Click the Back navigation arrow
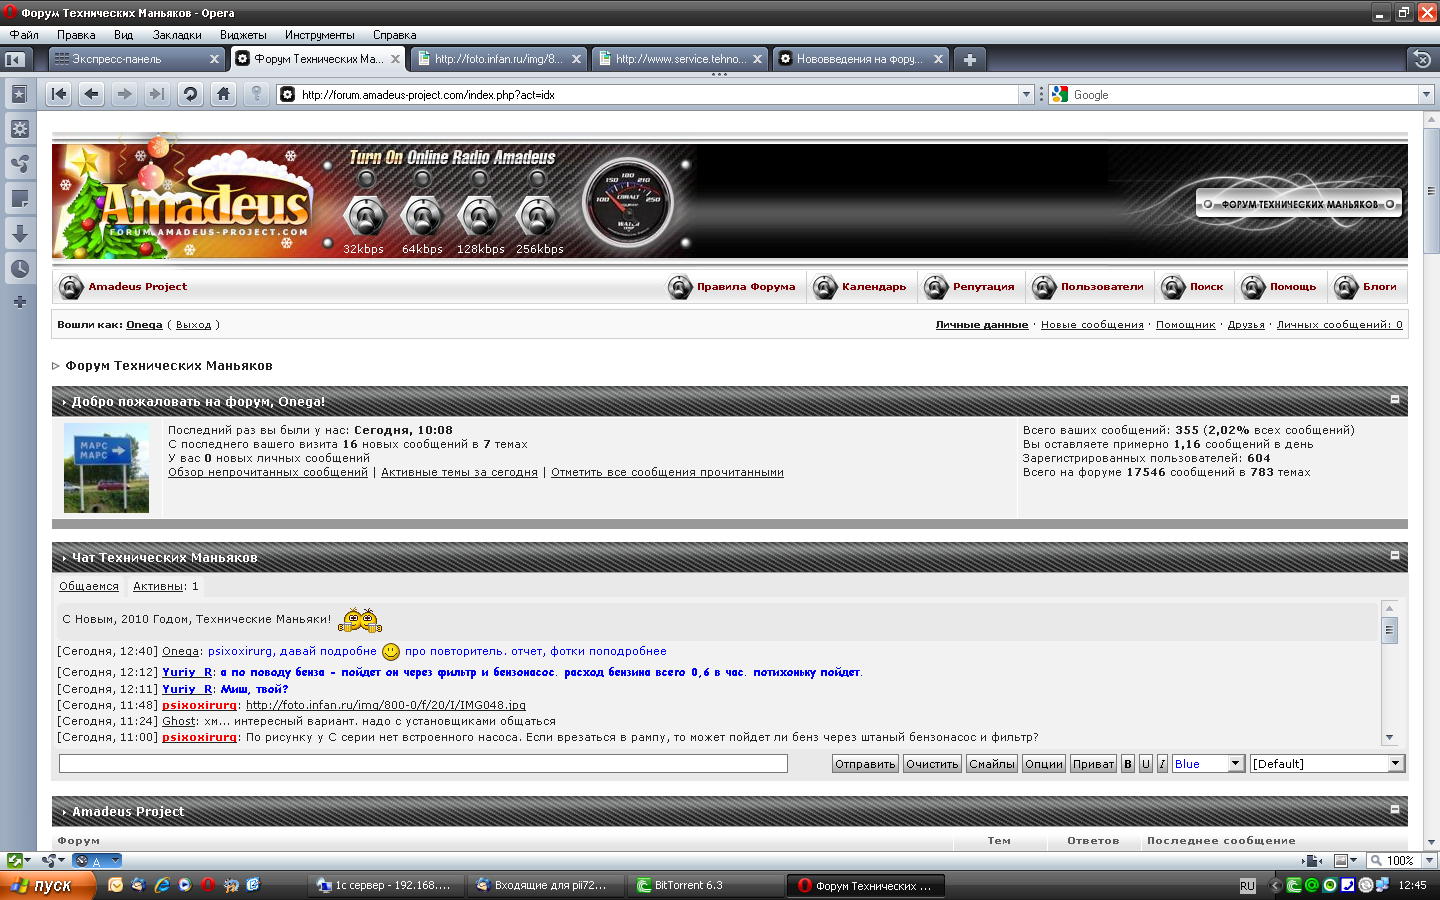1440x900 pixels. 92,94
